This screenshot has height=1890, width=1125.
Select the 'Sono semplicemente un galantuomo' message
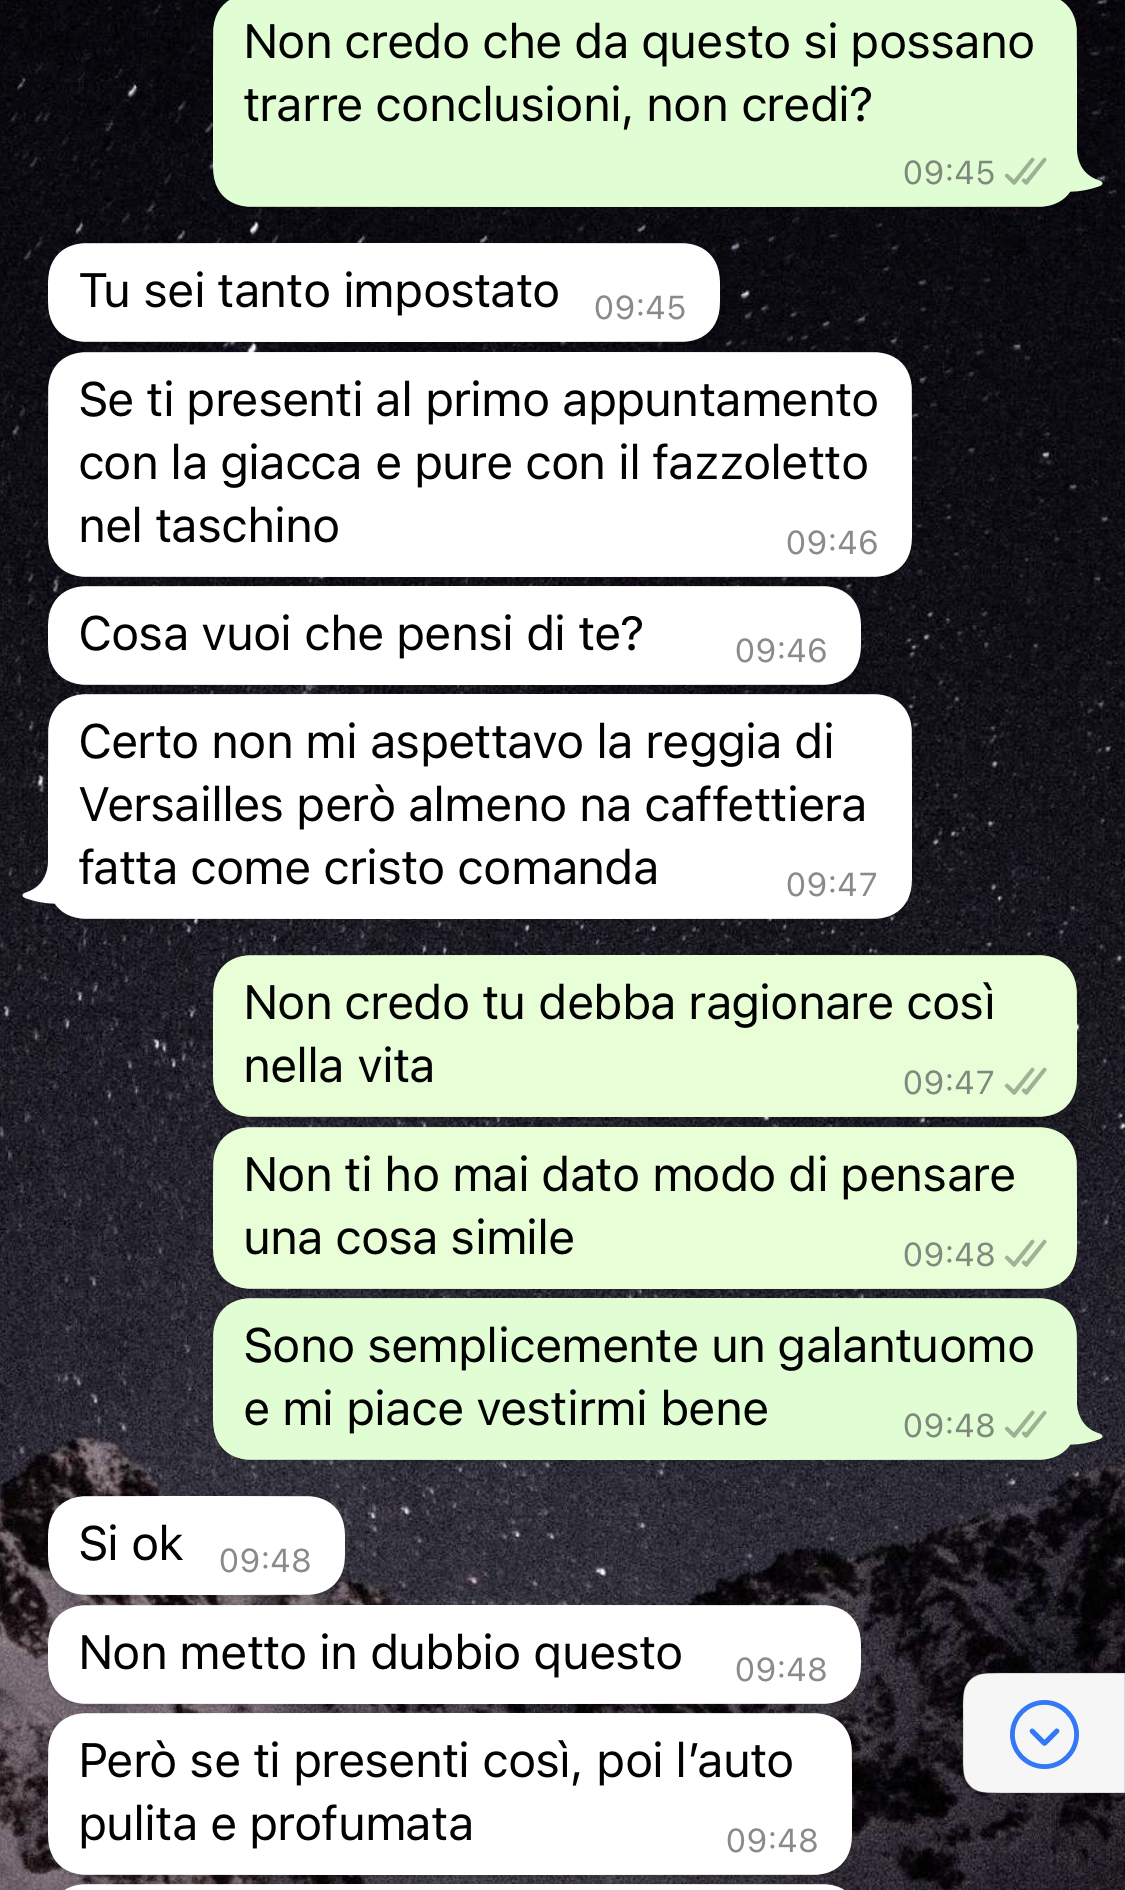click(645, 1379)
